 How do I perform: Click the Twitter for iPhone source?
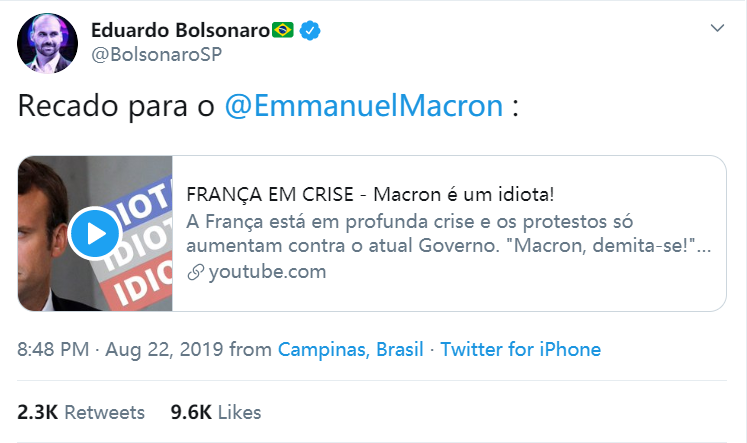point(520,350)
